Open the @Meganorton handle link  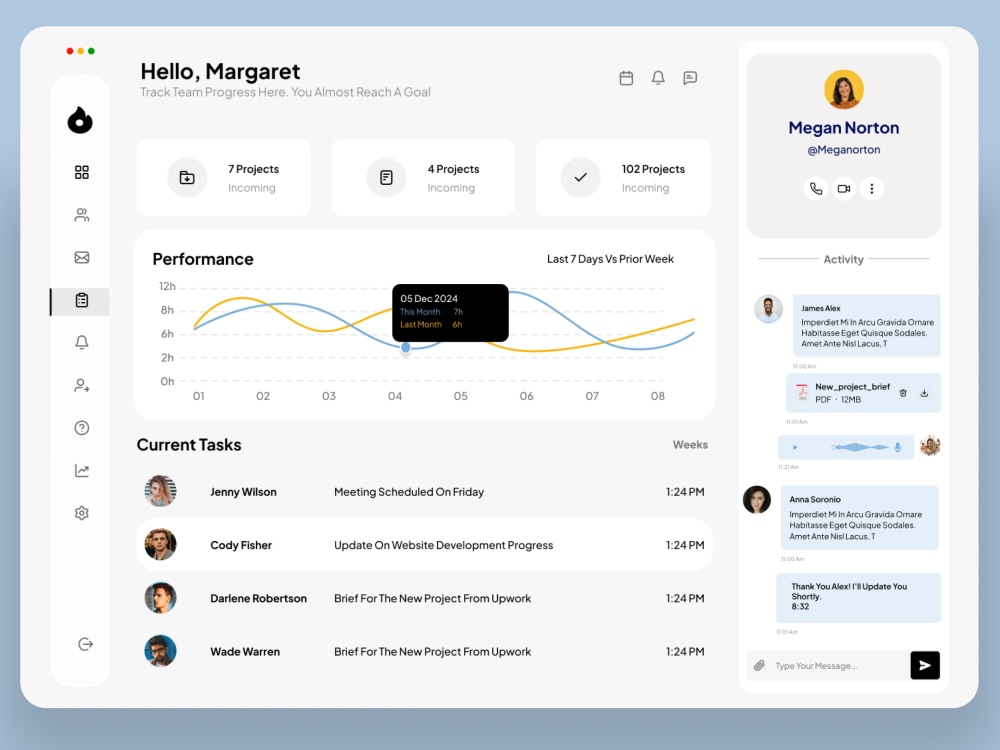click(x=844, y=150)
